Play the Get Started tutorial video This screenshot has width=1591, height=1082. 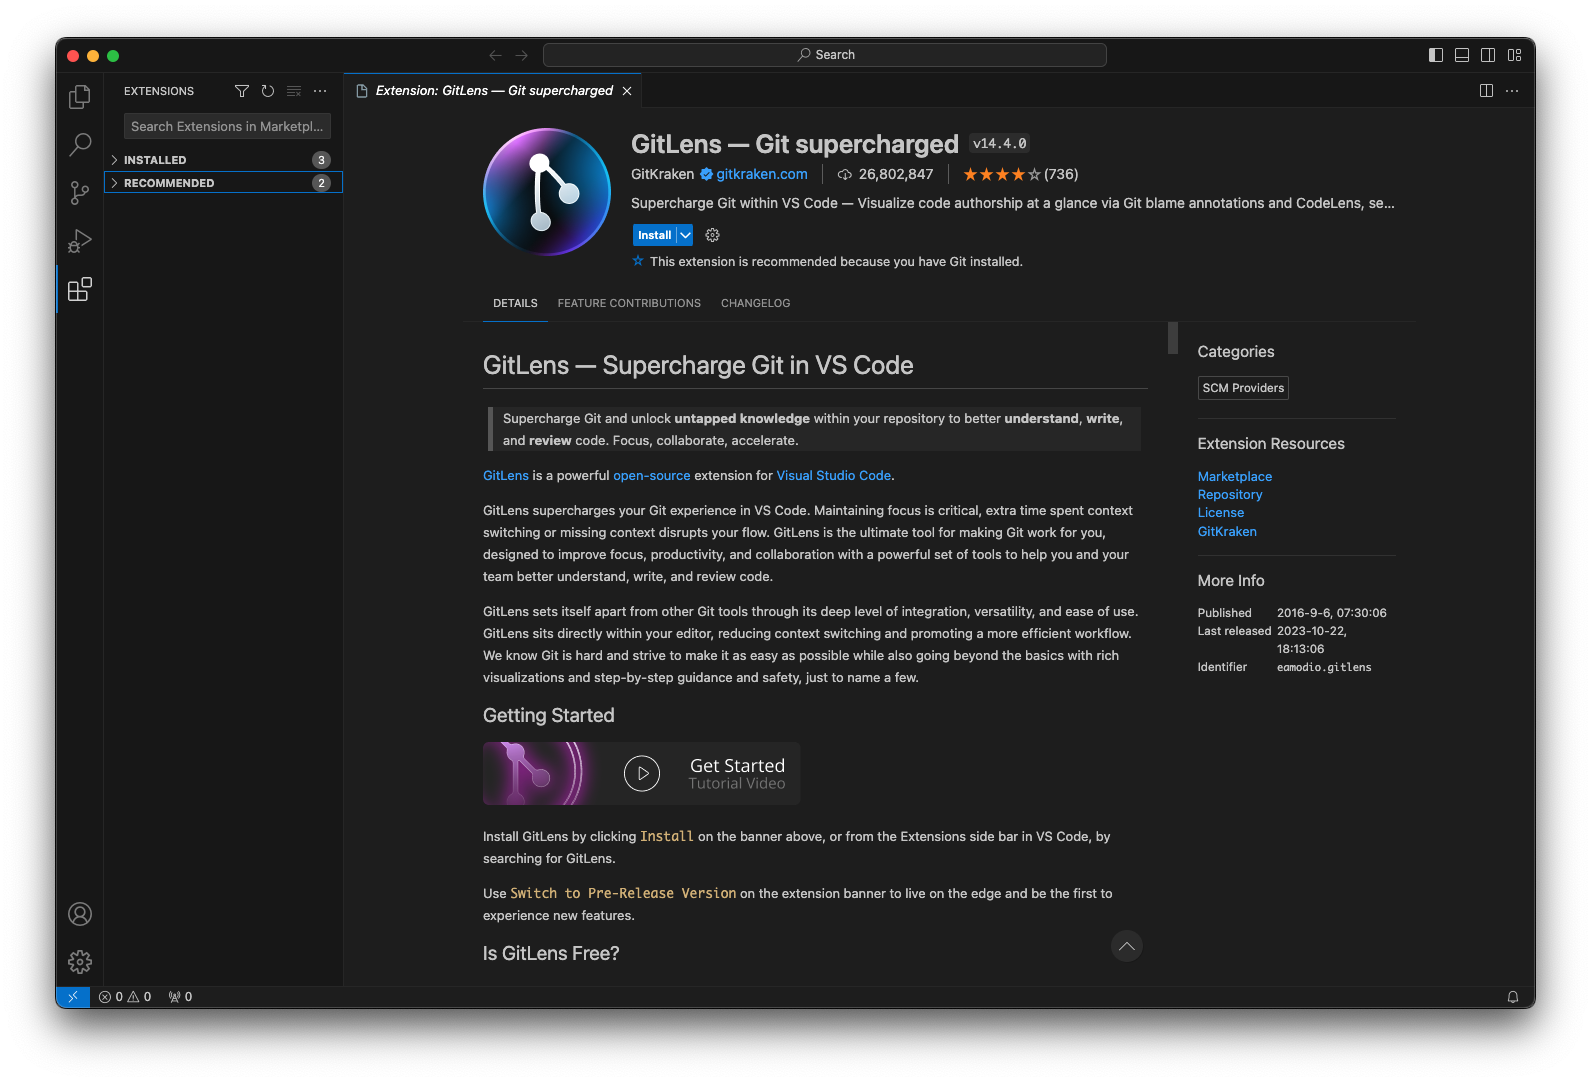tap(642, 773)
